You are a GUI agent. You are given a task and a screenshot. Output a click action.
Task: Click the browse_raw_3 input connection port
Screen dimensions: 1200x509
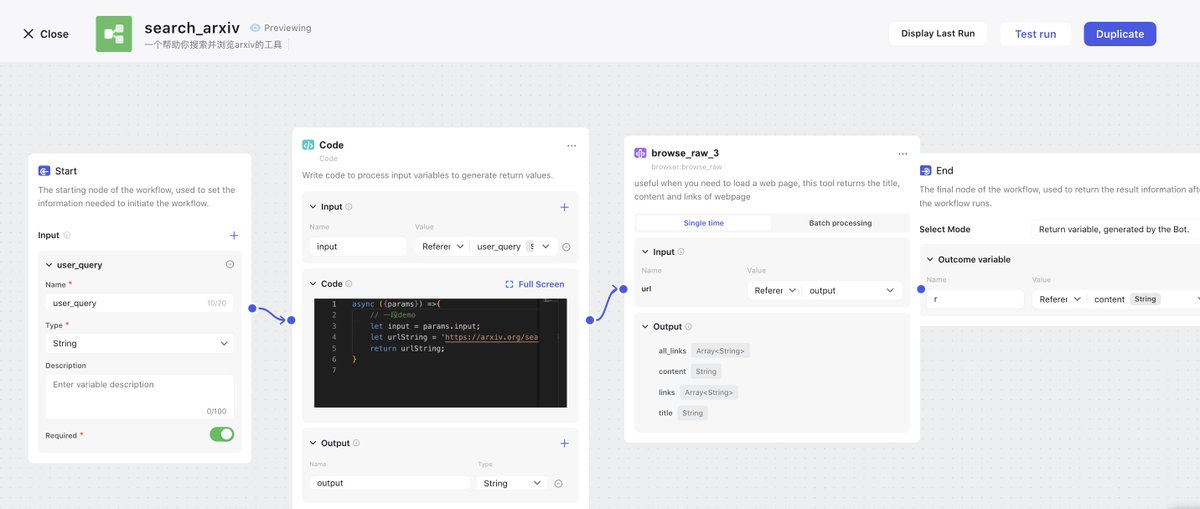coord(623,289)
